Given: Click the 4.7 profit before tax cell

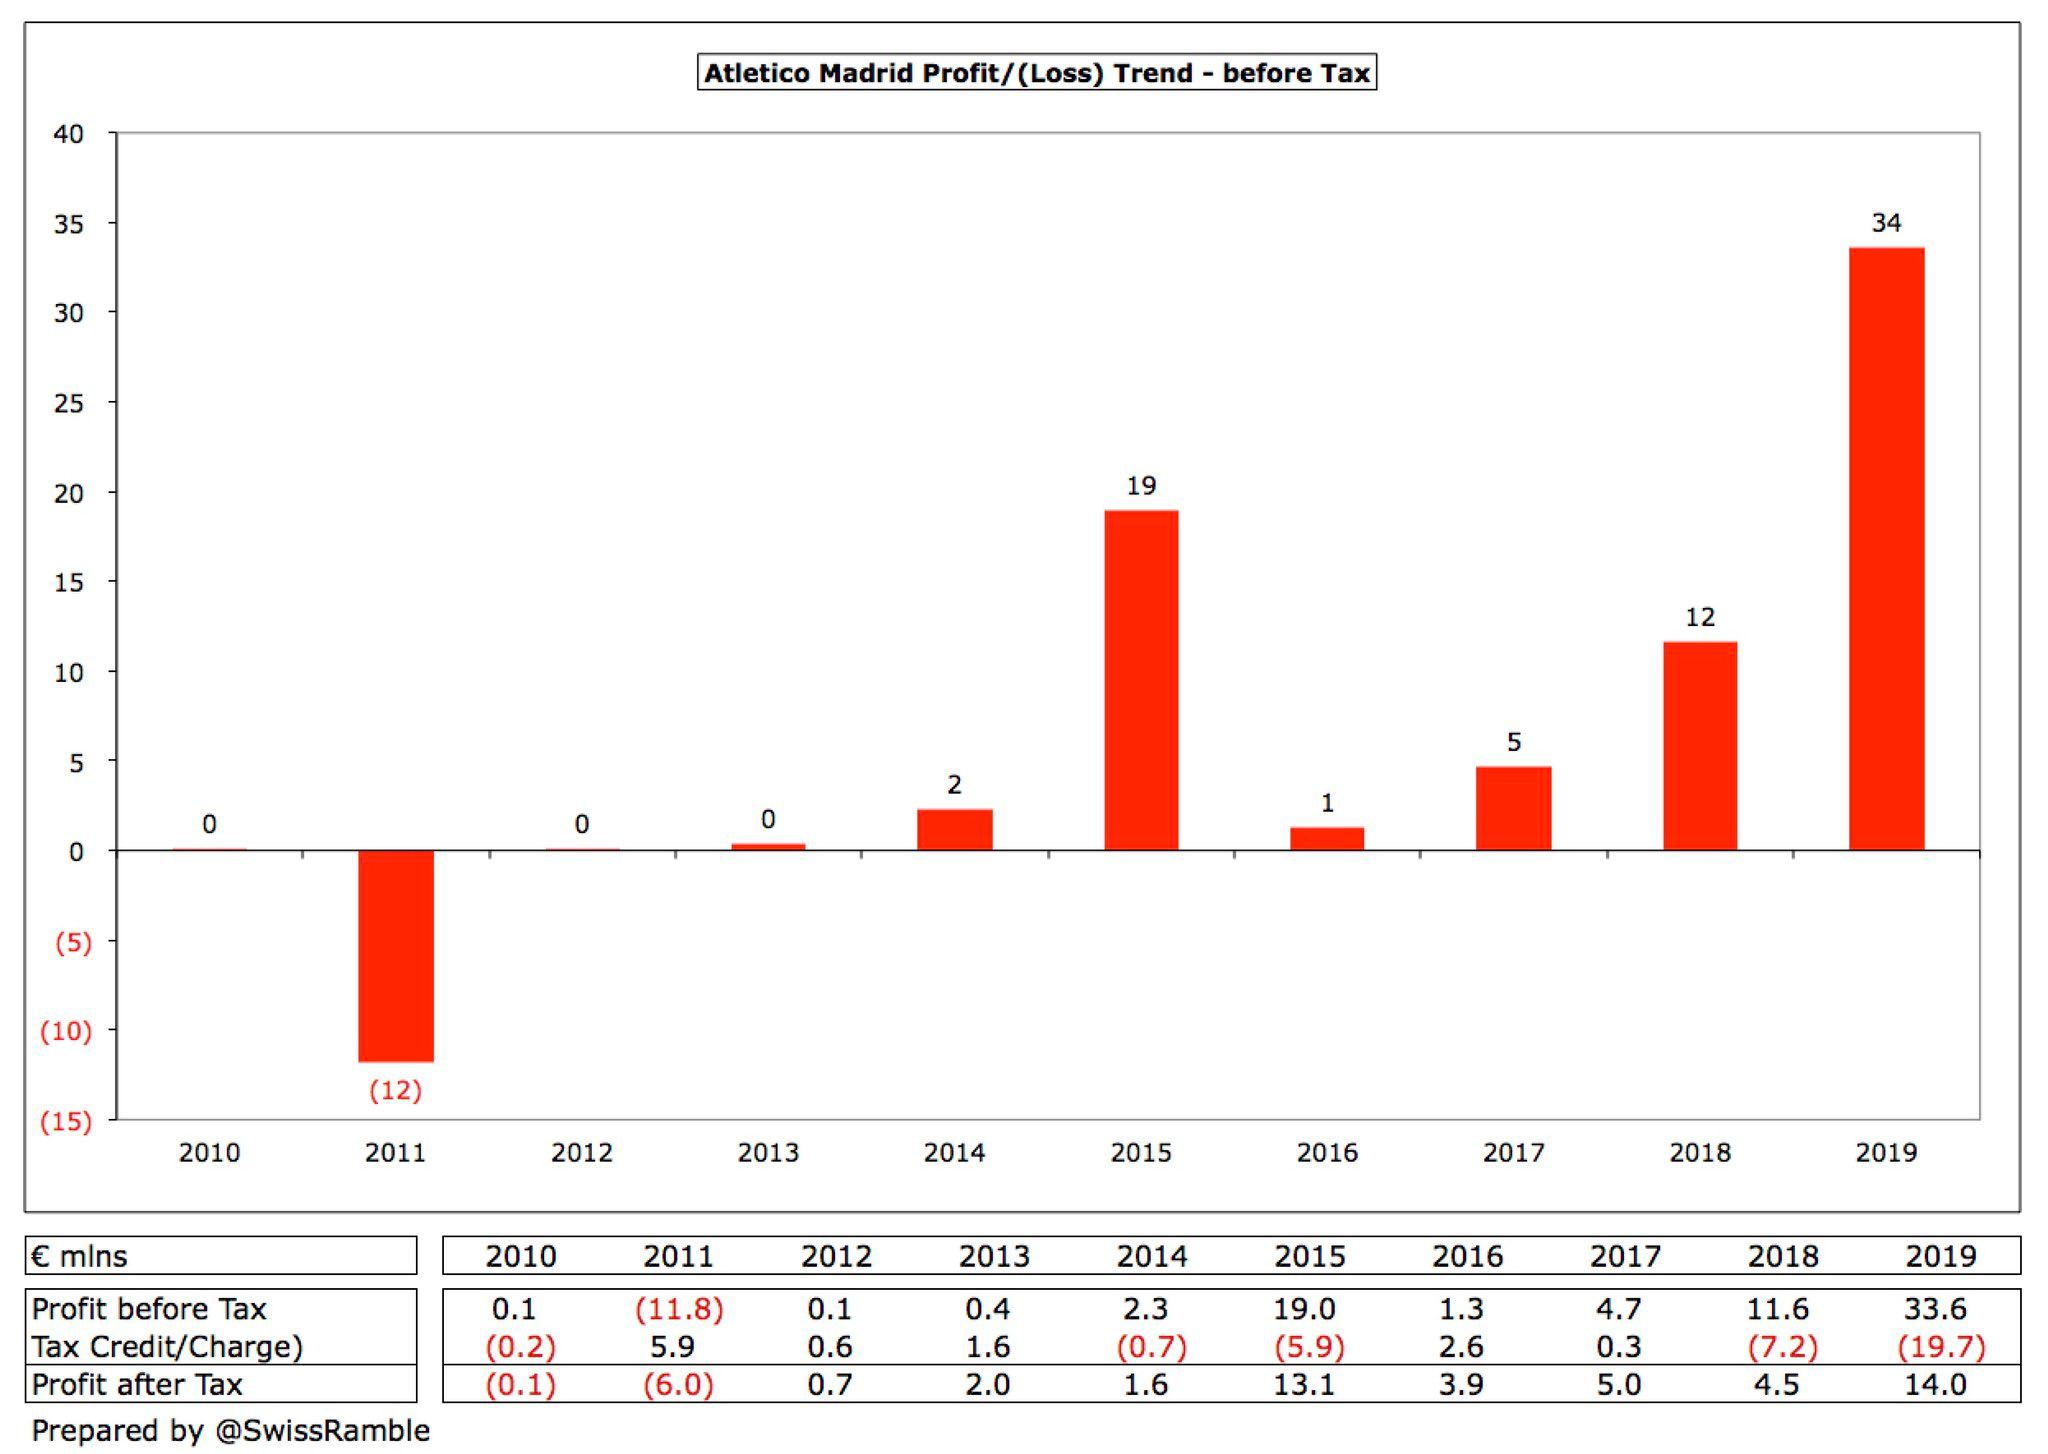Looking at the screenshot, I should [x=1619, y=1309].
